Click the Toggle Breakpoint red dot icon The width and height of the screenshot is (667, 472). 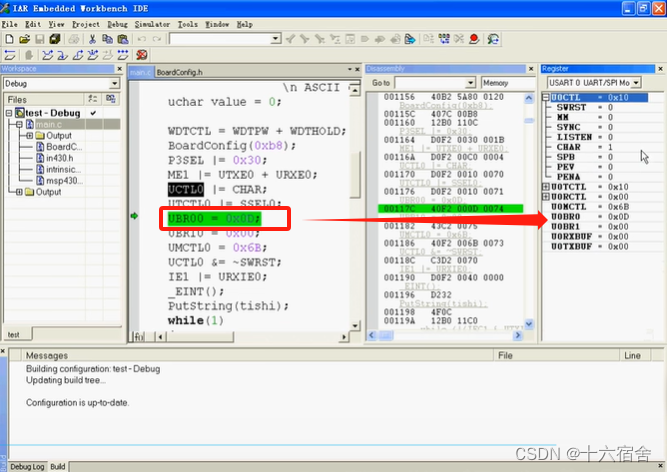coord(474,39)
